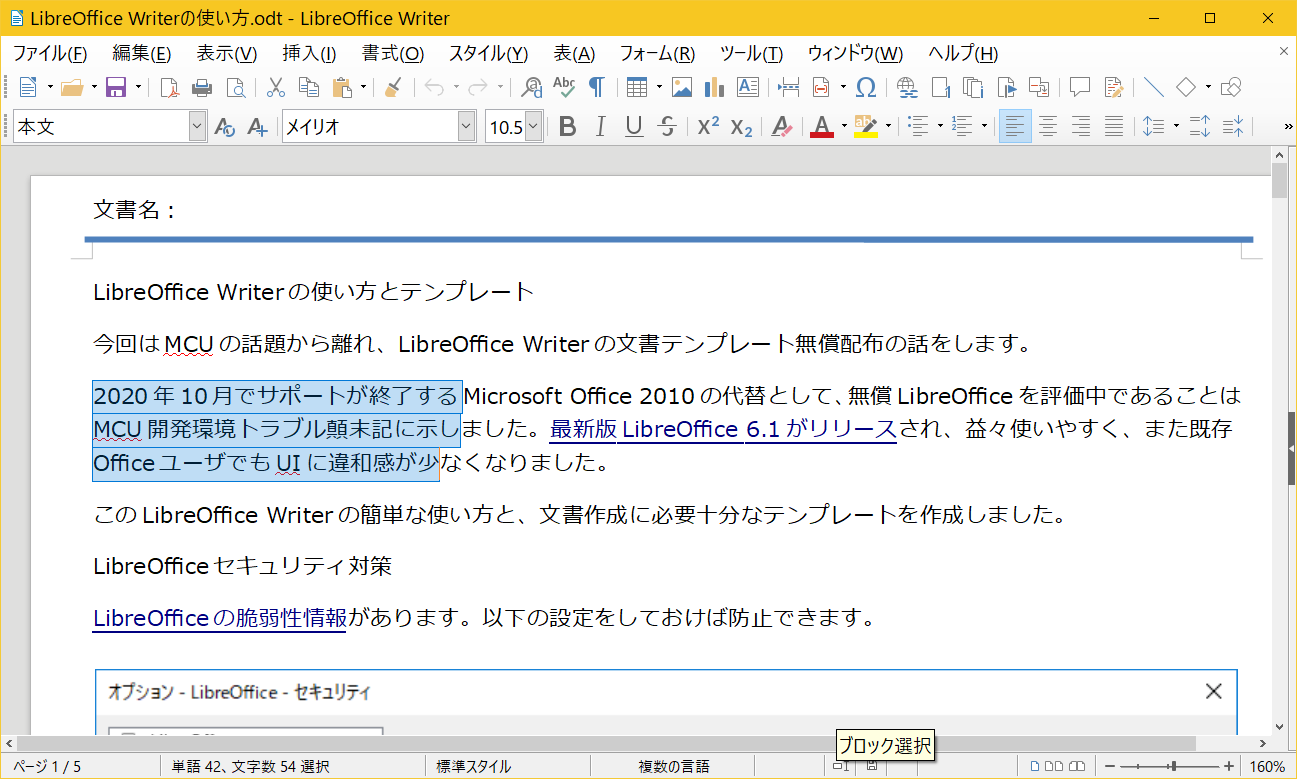Viewport: 1300px width, 779px height.
Task: Open the 書式(O) menu
Action: pos(393,54)
